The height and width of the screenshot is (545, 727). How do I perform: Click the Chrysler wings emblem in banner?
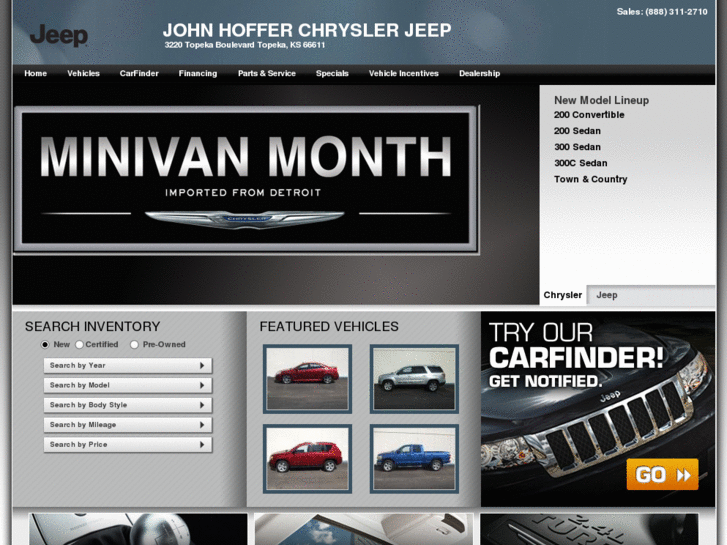click(x=244, y=218)
